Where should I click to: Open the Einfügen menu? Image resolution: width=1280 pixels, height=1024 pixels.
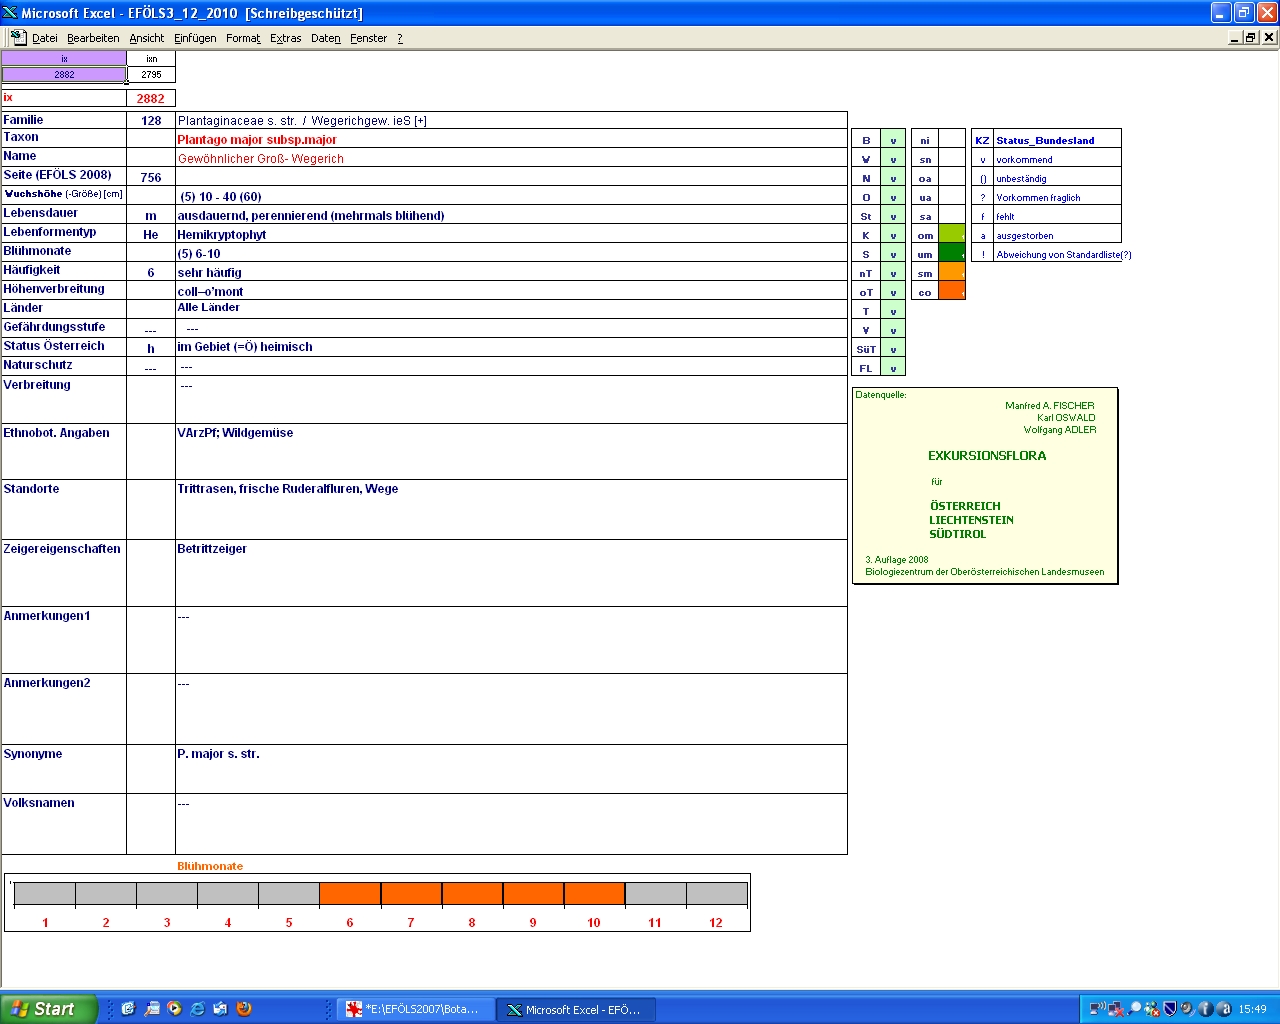pos(195,38)
